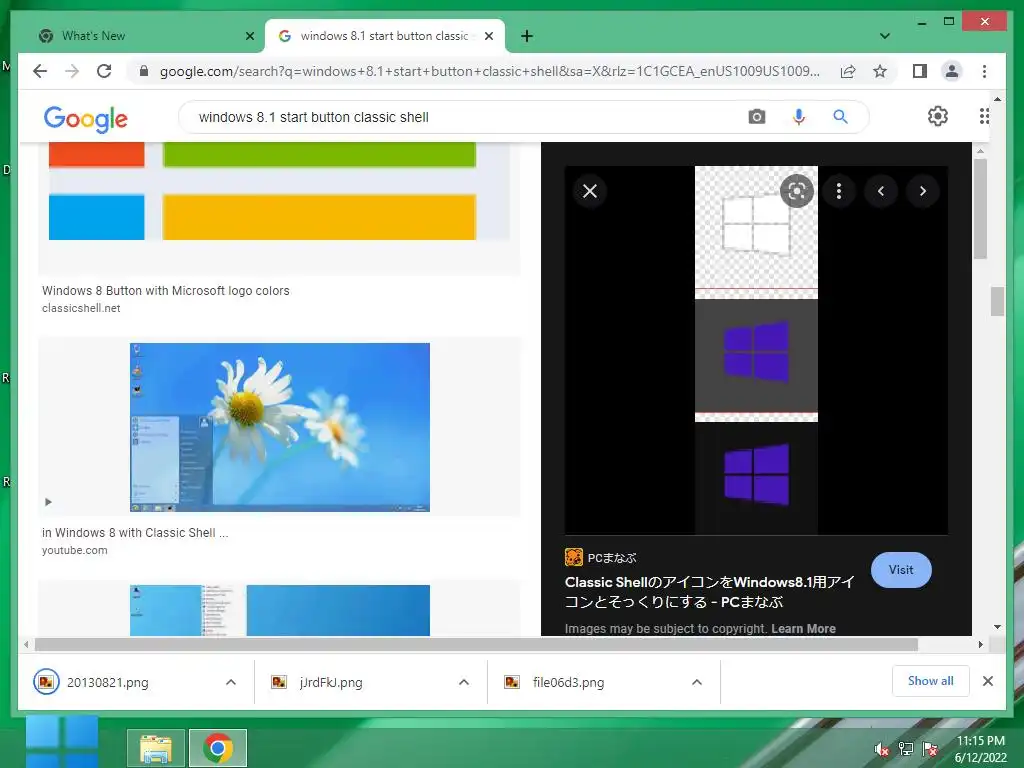Viewport: 1024px width, 768px height.
Task: Expand options for jJrdFkJ.png download
Action: tap(464, 682)
